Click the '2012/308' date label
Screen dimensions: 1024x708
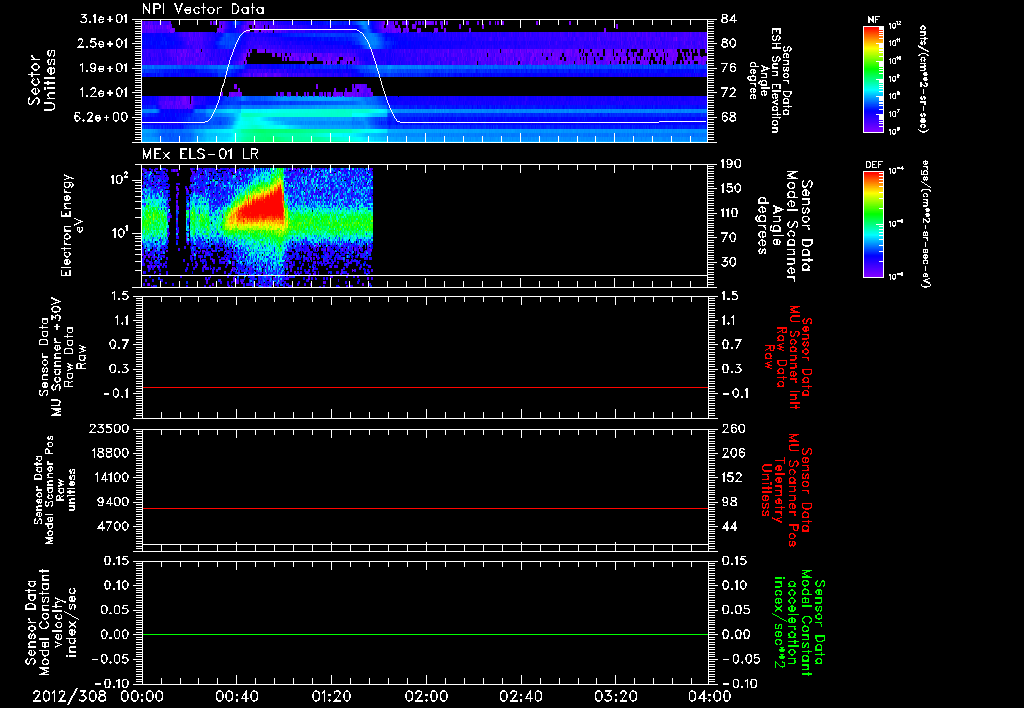pyautogui.click(x=69, y=696)
